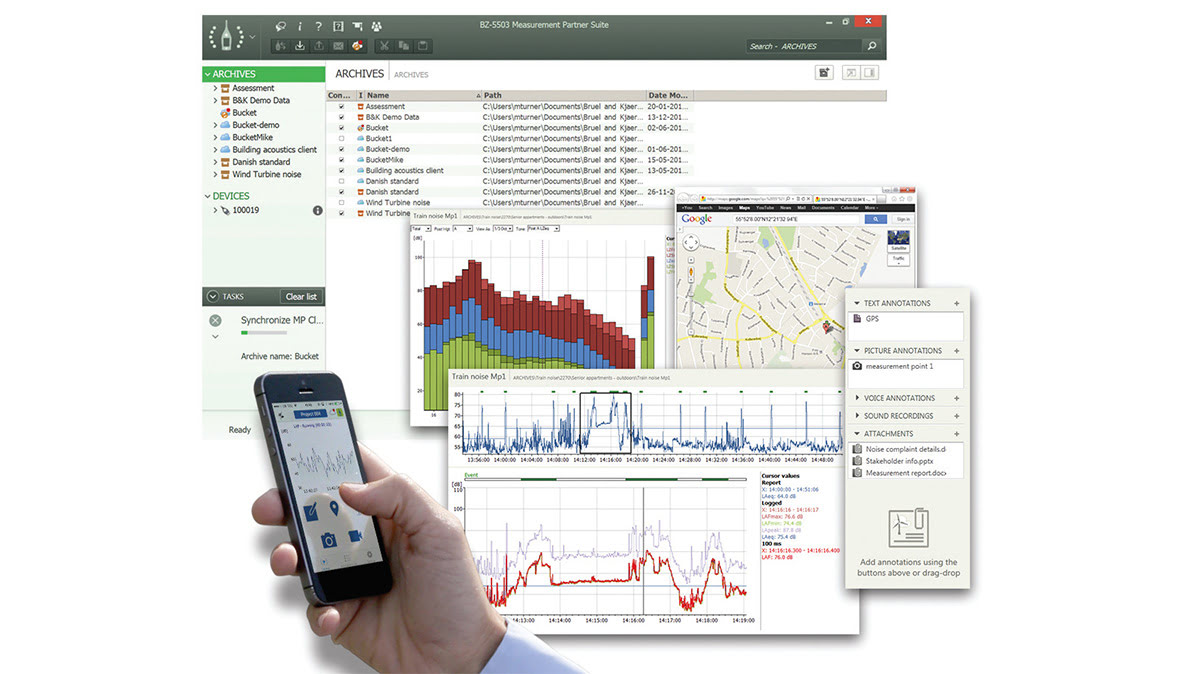Switch to the ARCHIVES tab

(x=359, y=73)
